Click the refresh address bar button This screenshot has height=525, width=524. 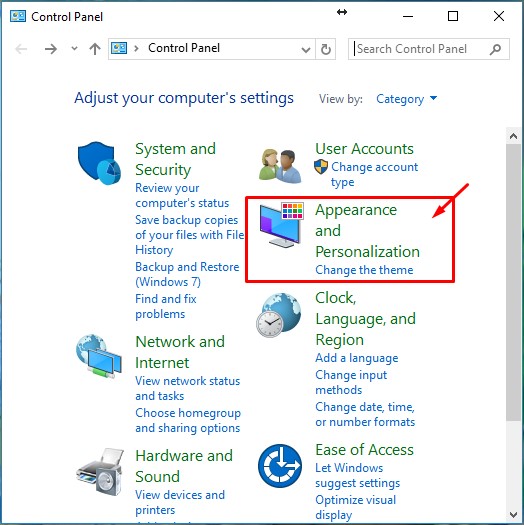(x=326, y=49)
